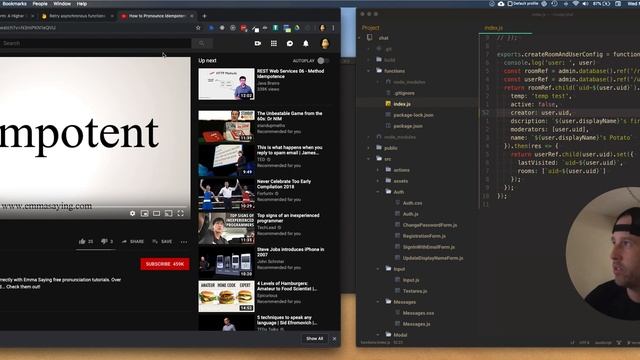Open Auth.css in project tree
Screen dimensions: 640x360
pos(412,203)
